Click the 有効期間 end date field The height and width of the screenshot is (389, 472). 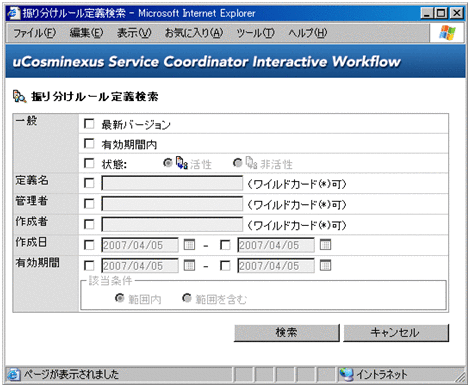pyautogui.click(x=276, y=266)
